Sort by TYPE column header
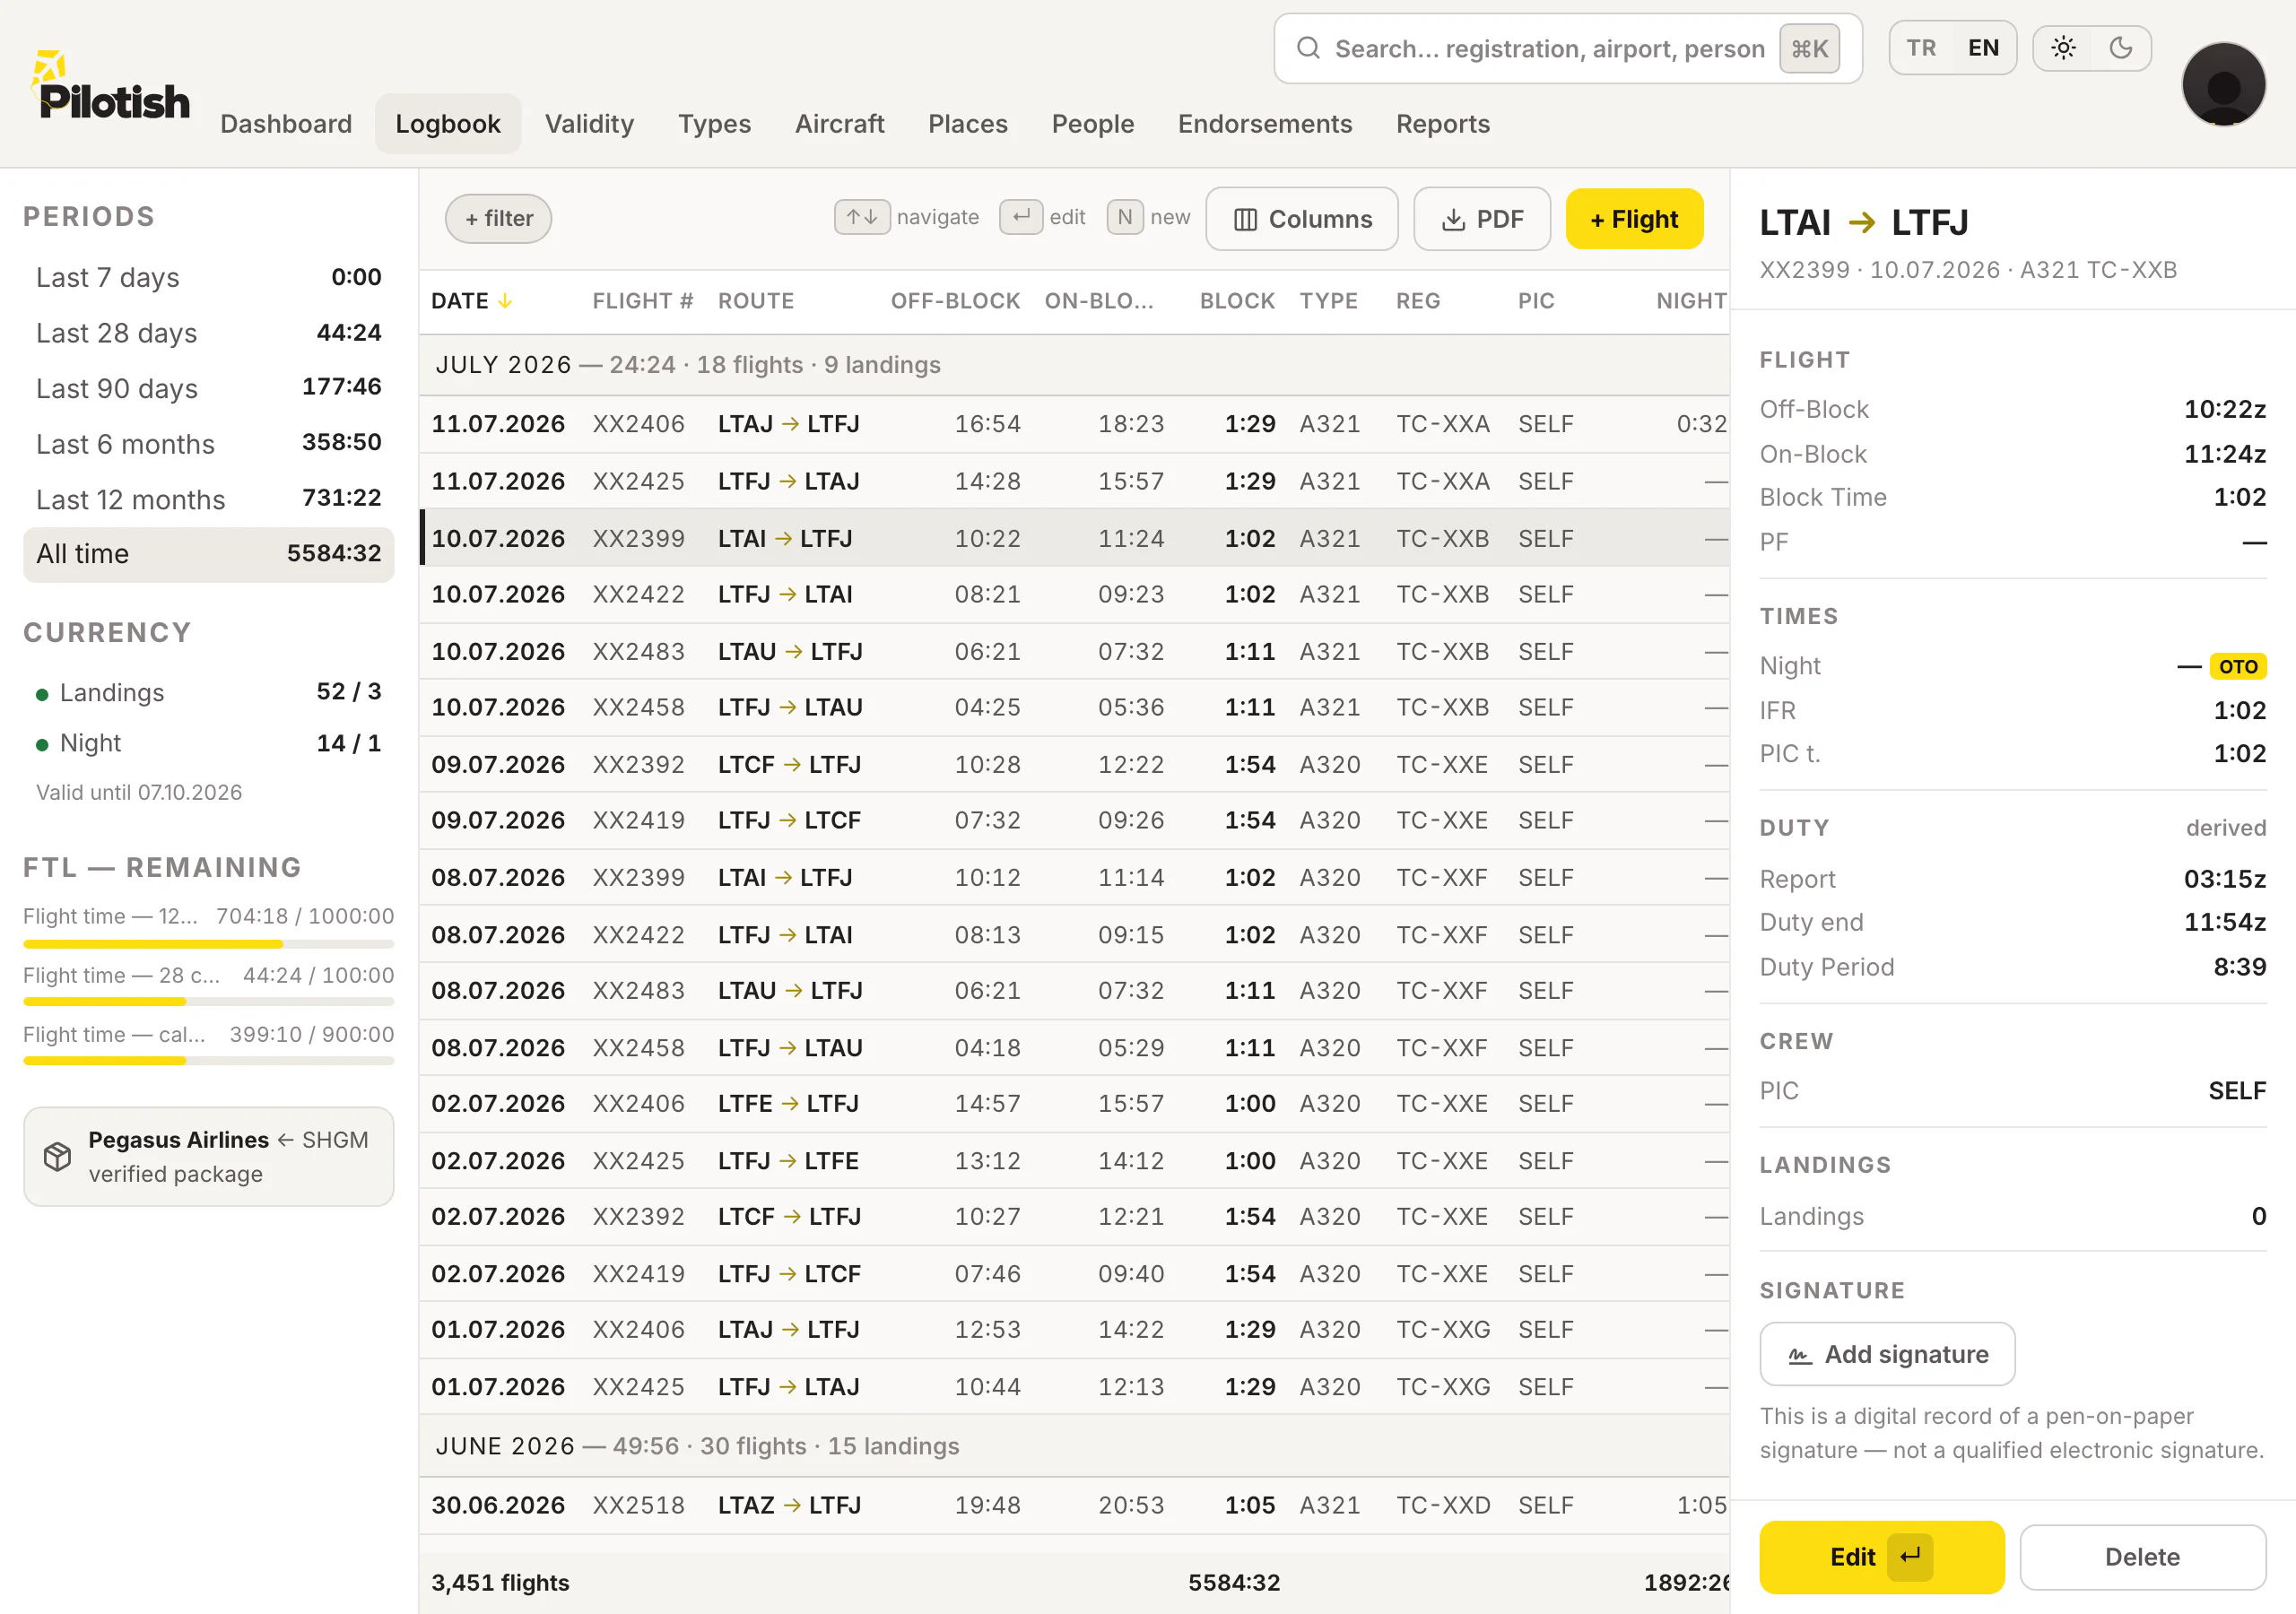2296x1614 pixels. click(1328, 301)
